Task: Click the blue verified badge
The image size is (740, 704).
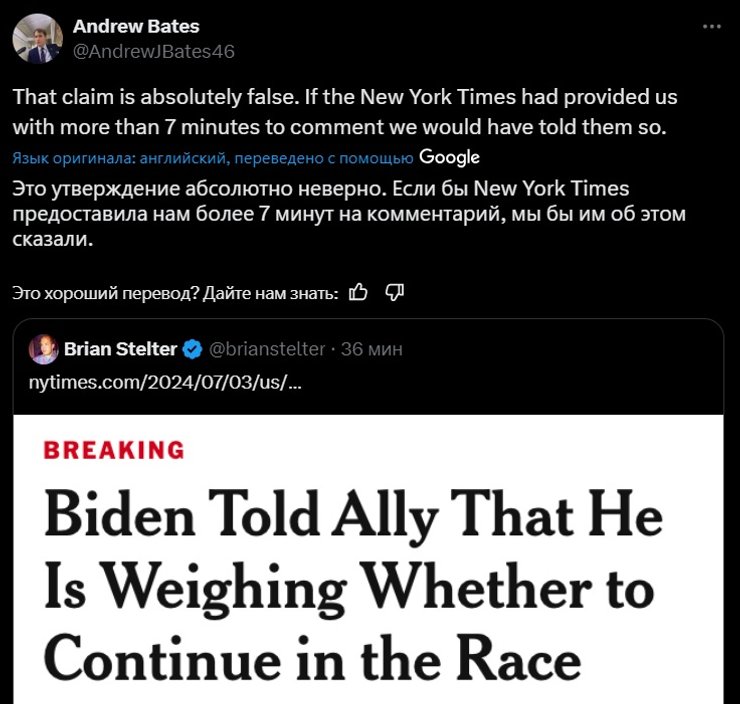Action: [192, 349]
